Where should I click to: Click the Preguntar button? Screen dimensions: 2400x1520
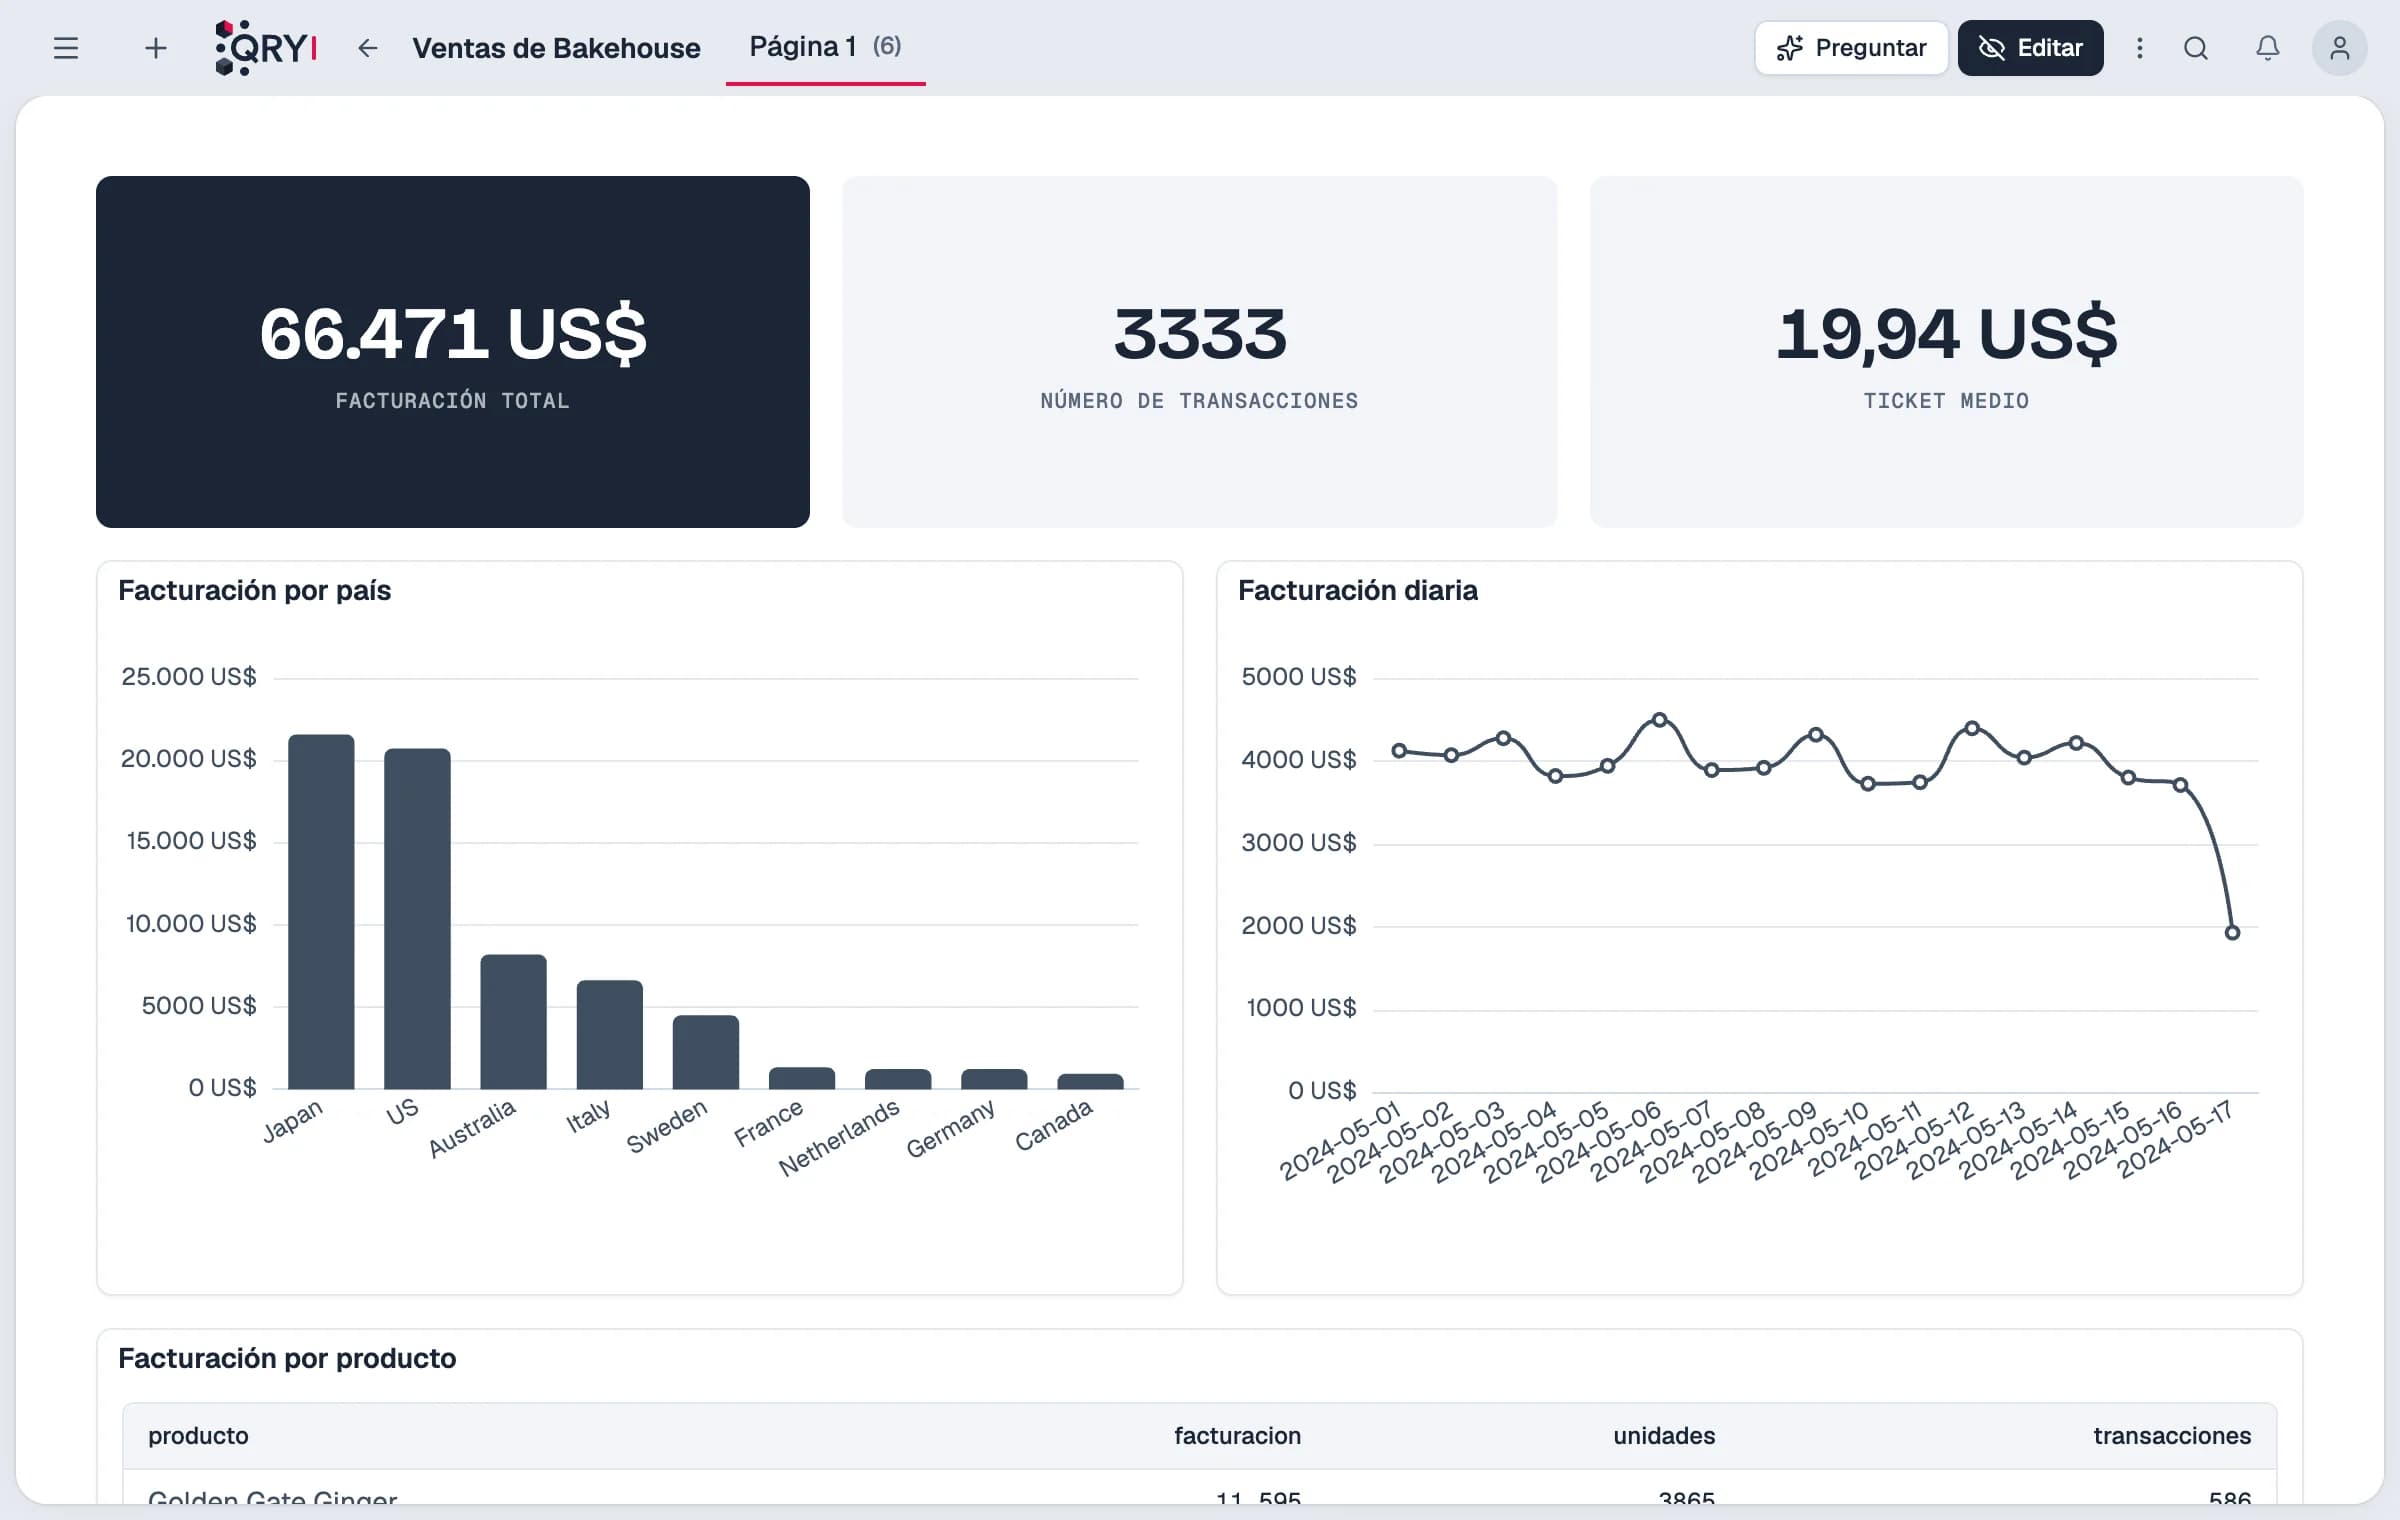(x=1851, y=48)
